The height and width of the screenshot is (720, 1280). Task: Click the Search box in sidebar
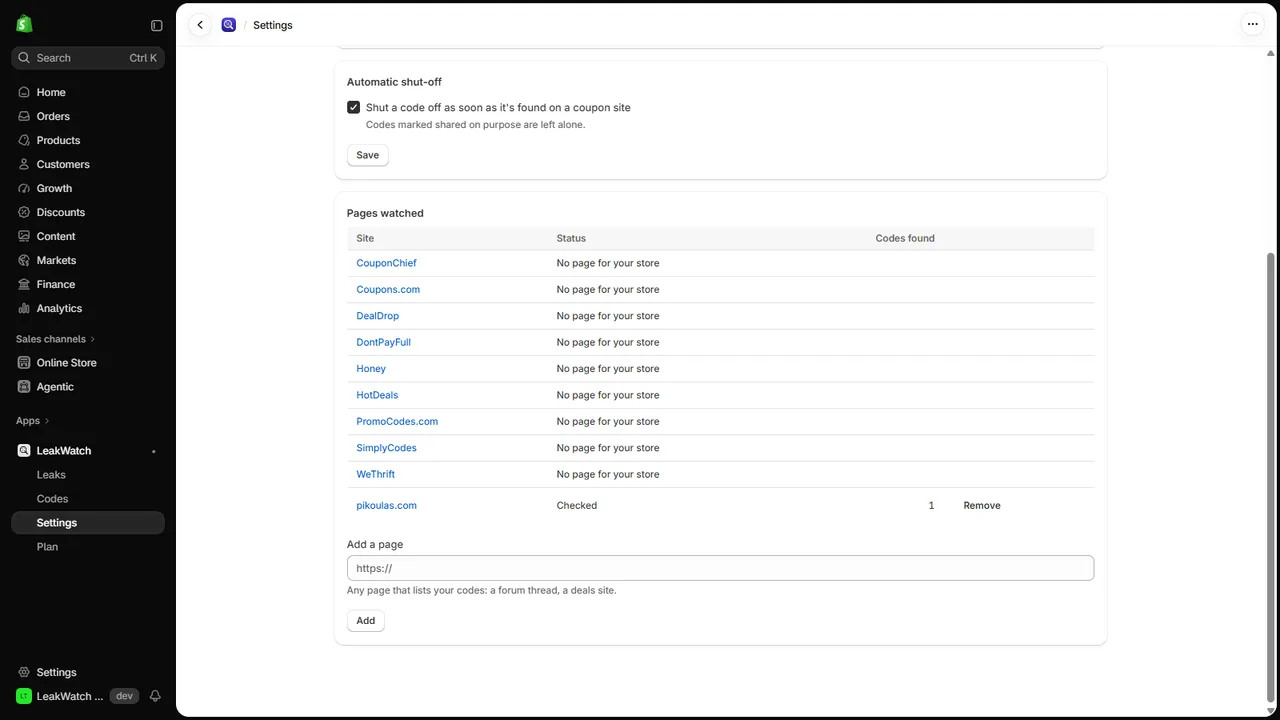click(88, 58)
